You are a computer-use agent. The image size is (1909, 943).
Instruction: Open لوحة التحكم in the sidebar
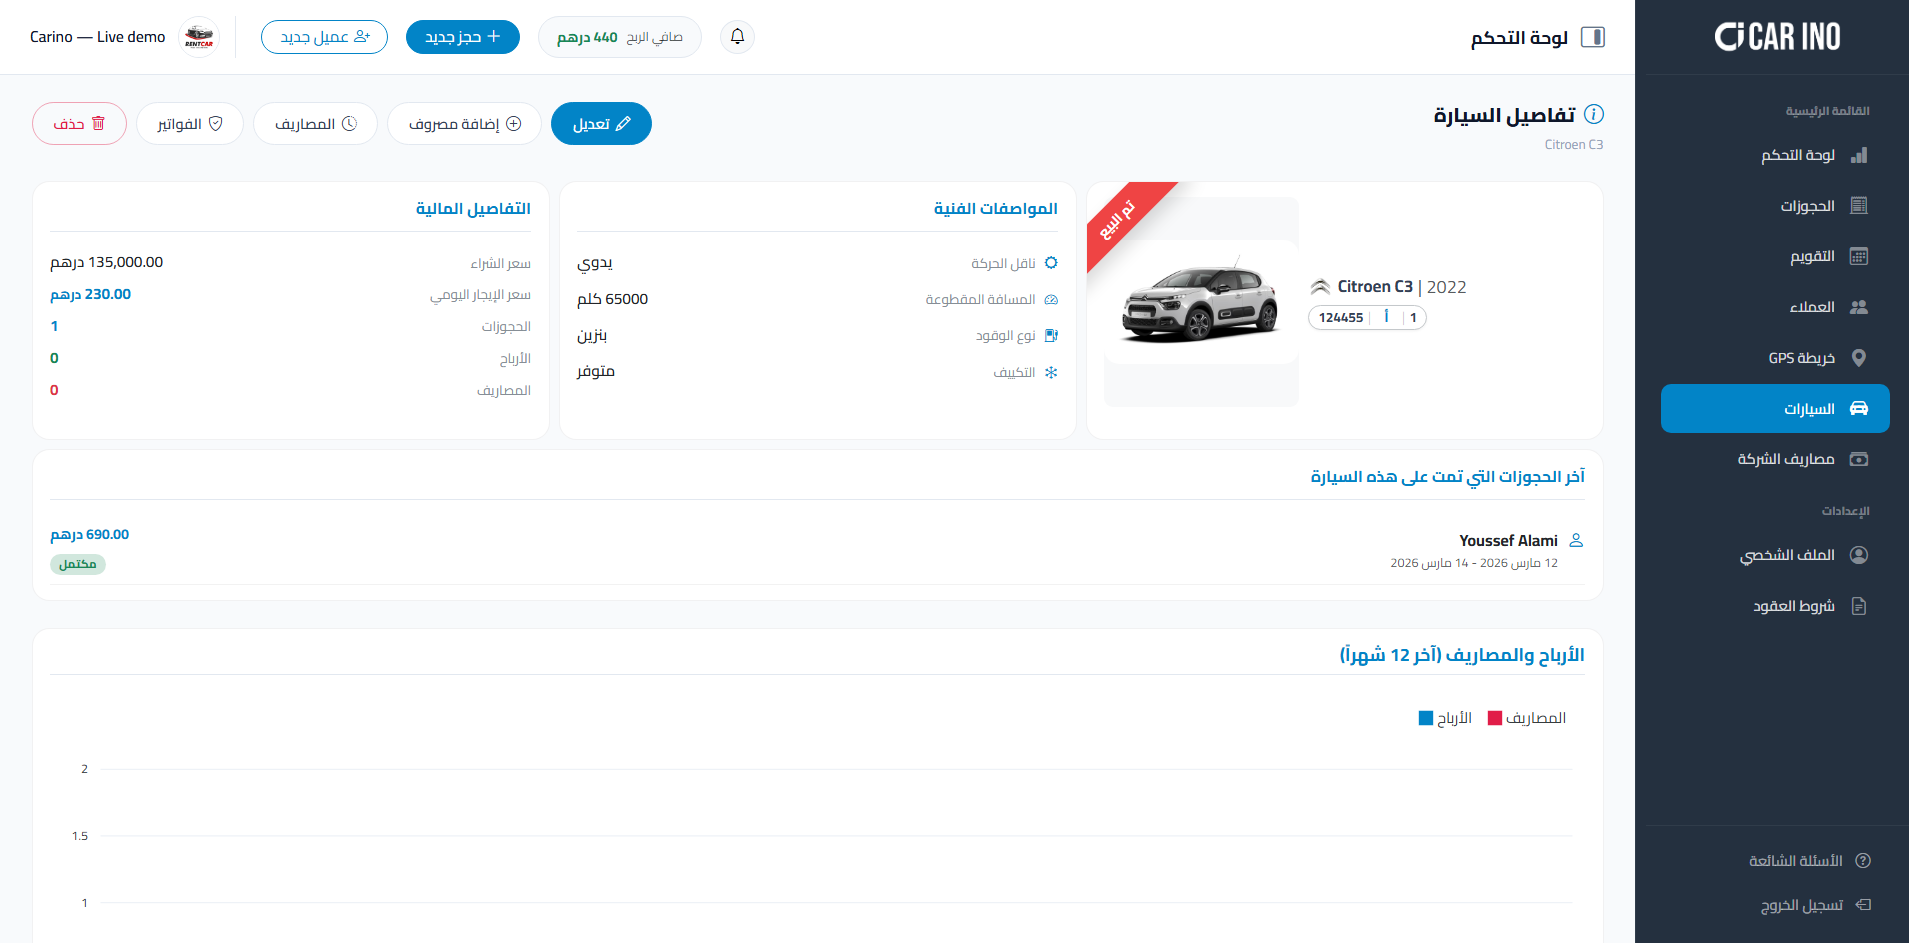click(1775, 155)
